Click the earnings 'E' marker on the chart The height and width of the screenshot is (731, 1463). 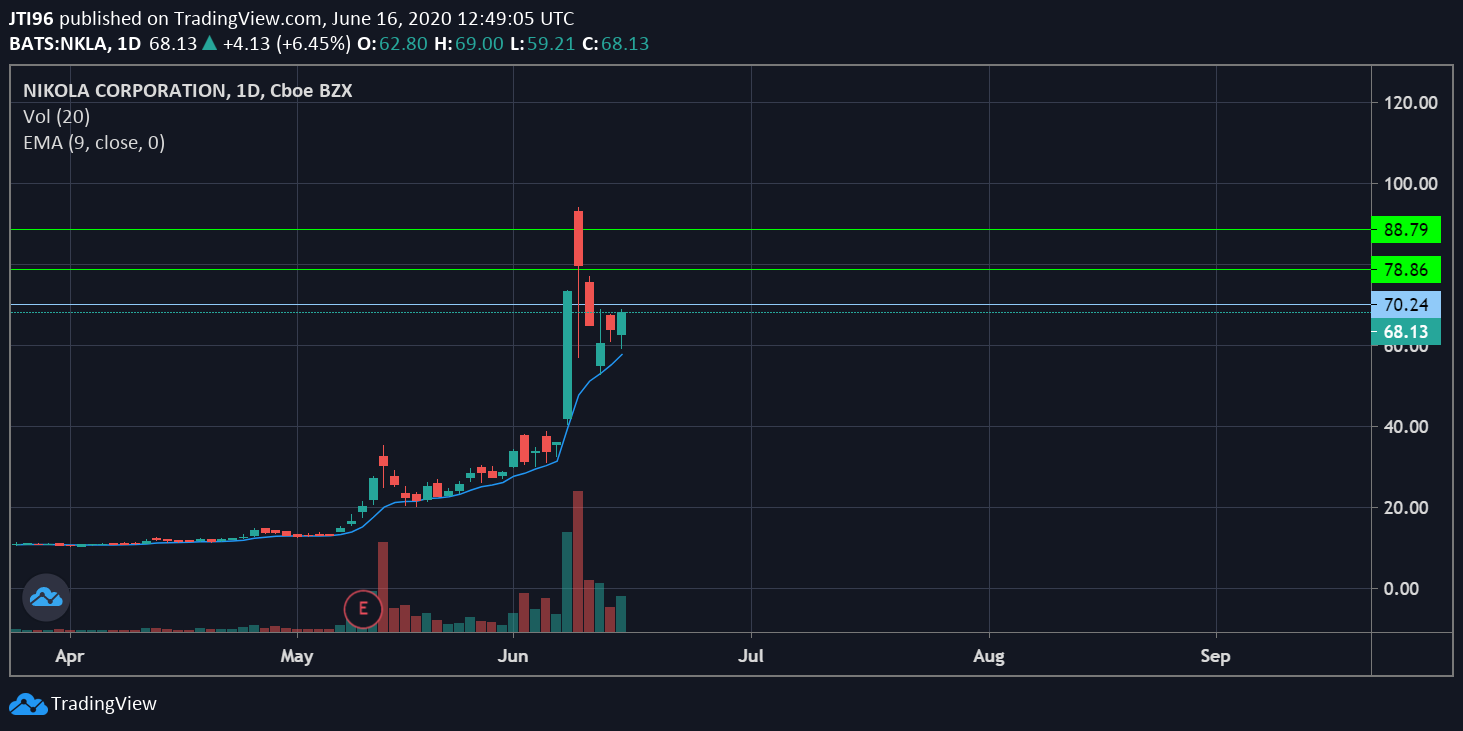363,608
